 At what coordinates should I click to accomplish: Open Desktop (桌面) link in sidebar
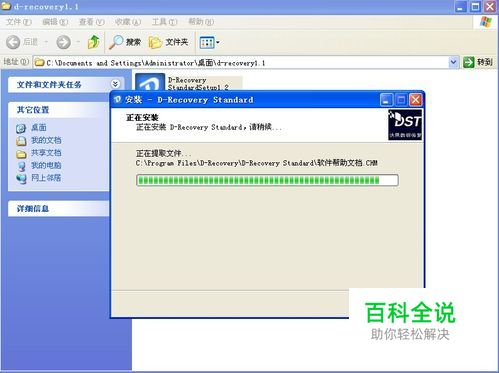point(38,127)
